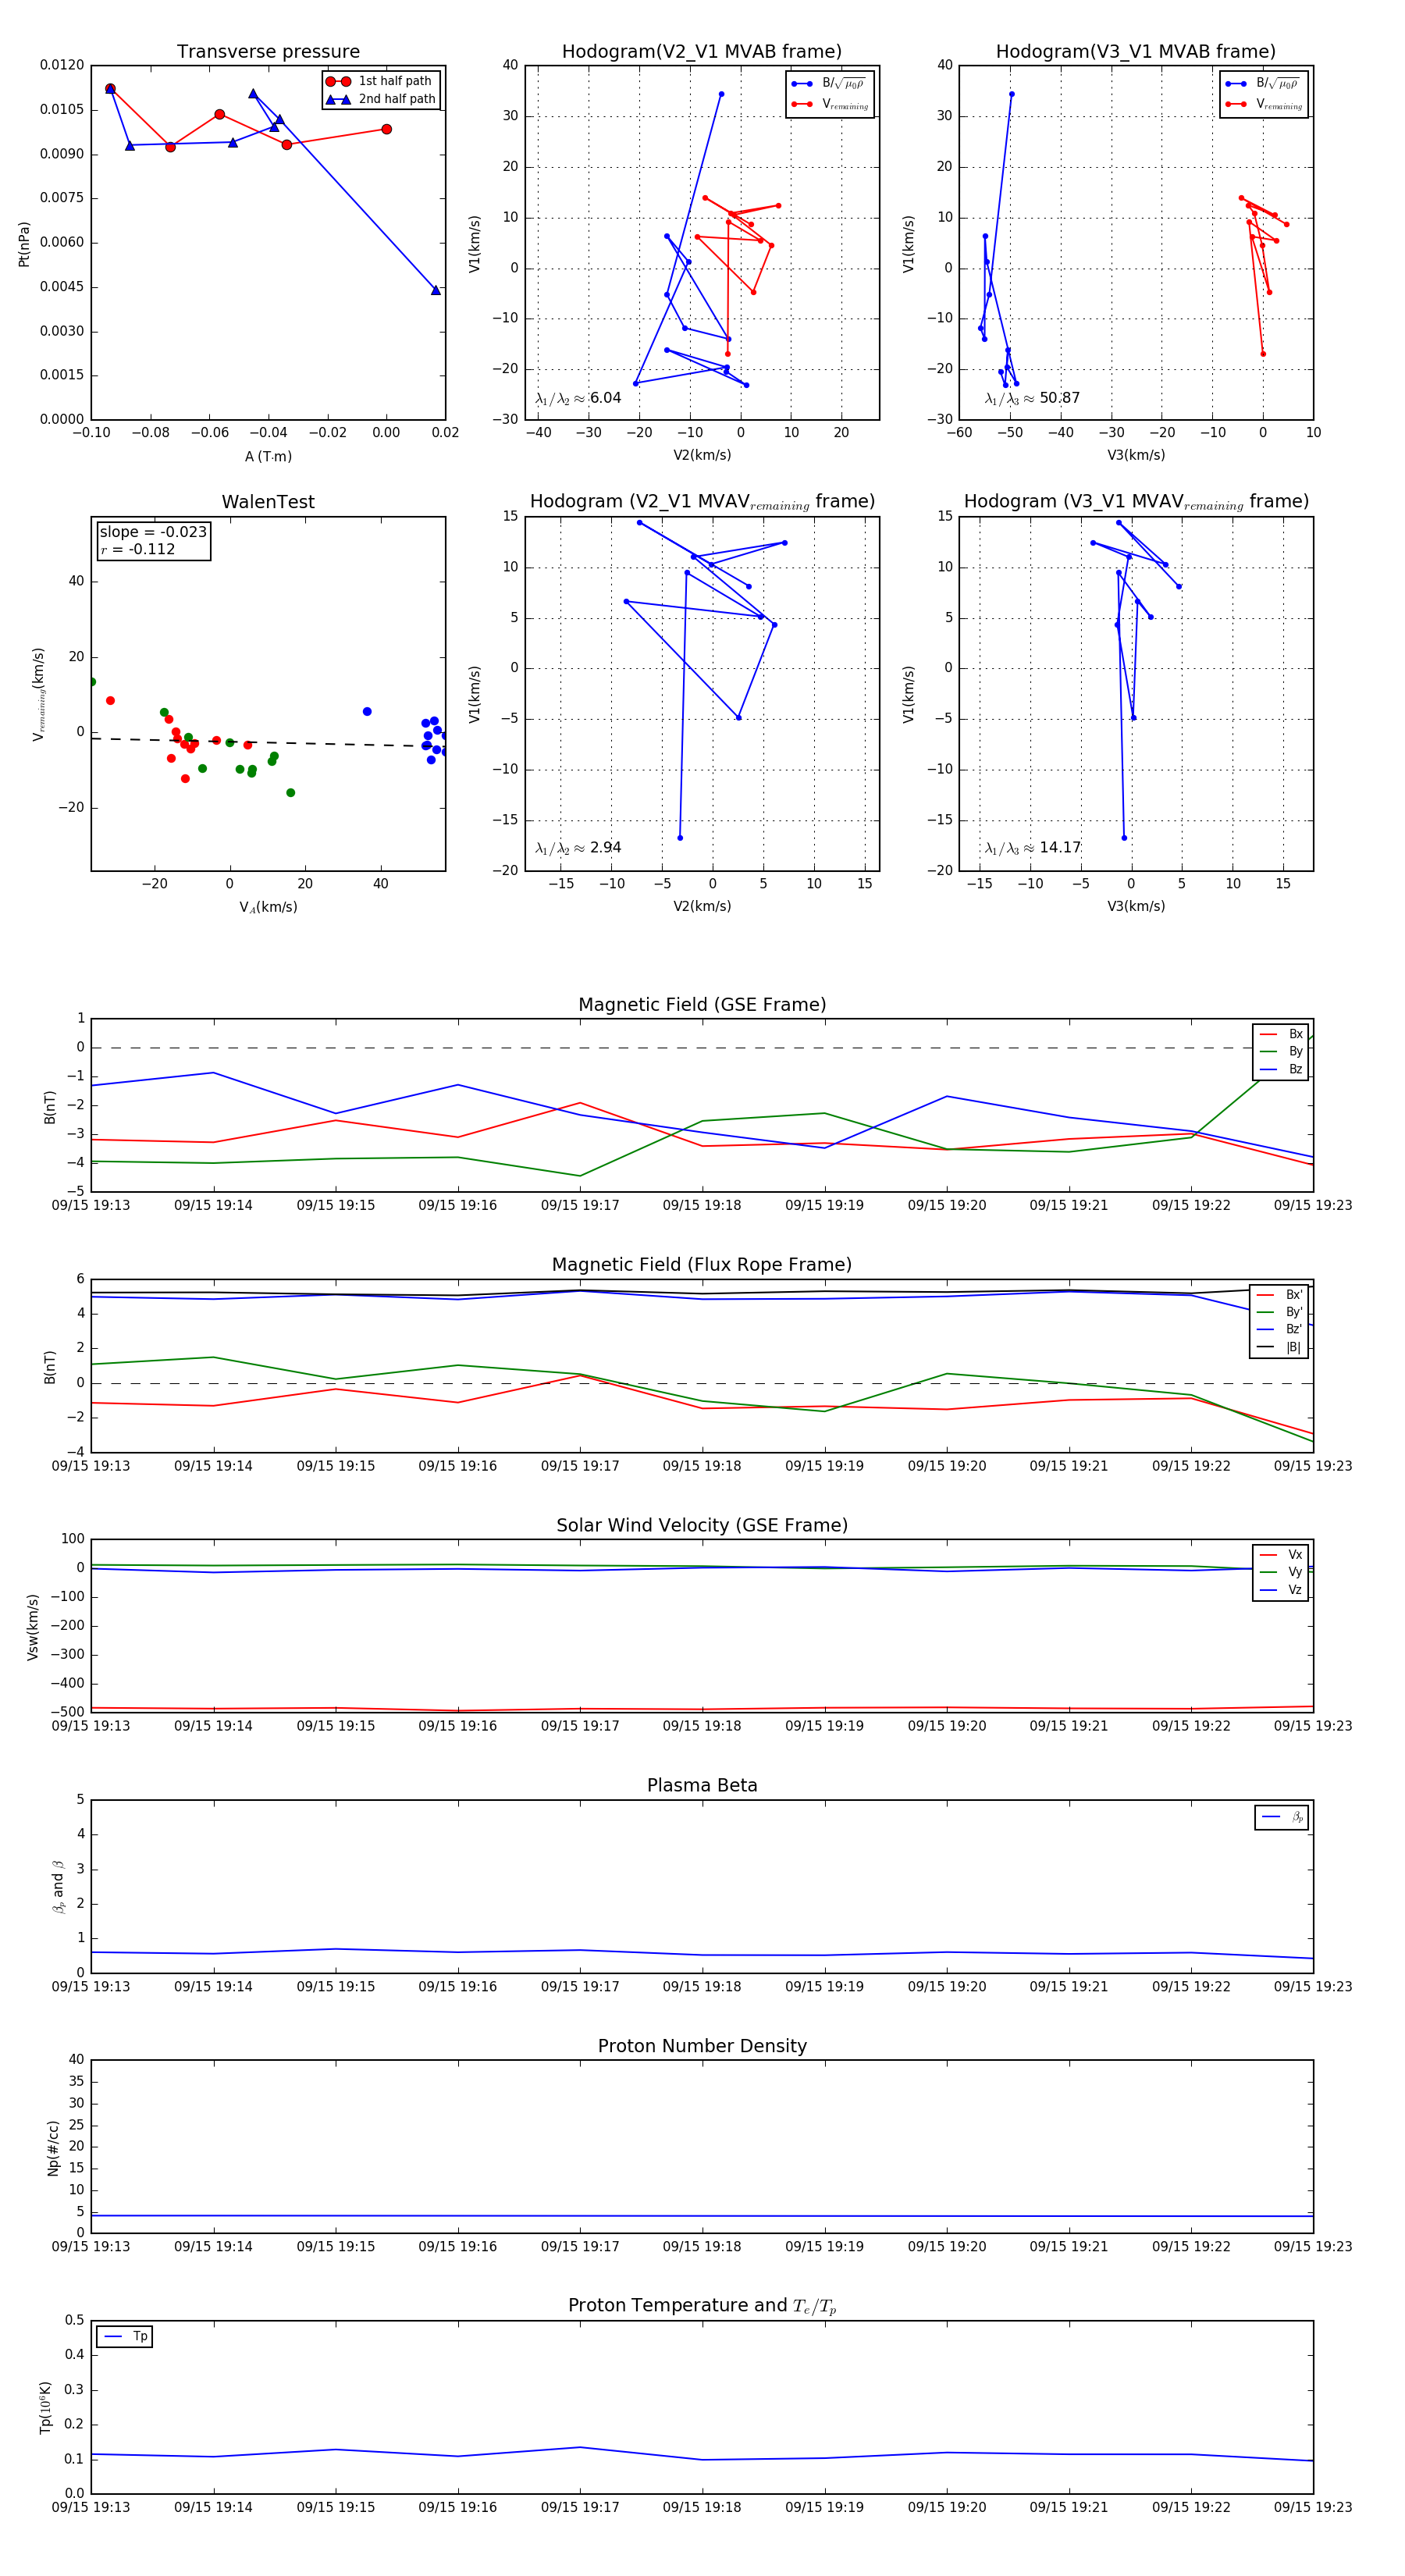Click the "Pt(nPa)" y-axis label
Screen dimensions: 1405x2576
[24, 243]
